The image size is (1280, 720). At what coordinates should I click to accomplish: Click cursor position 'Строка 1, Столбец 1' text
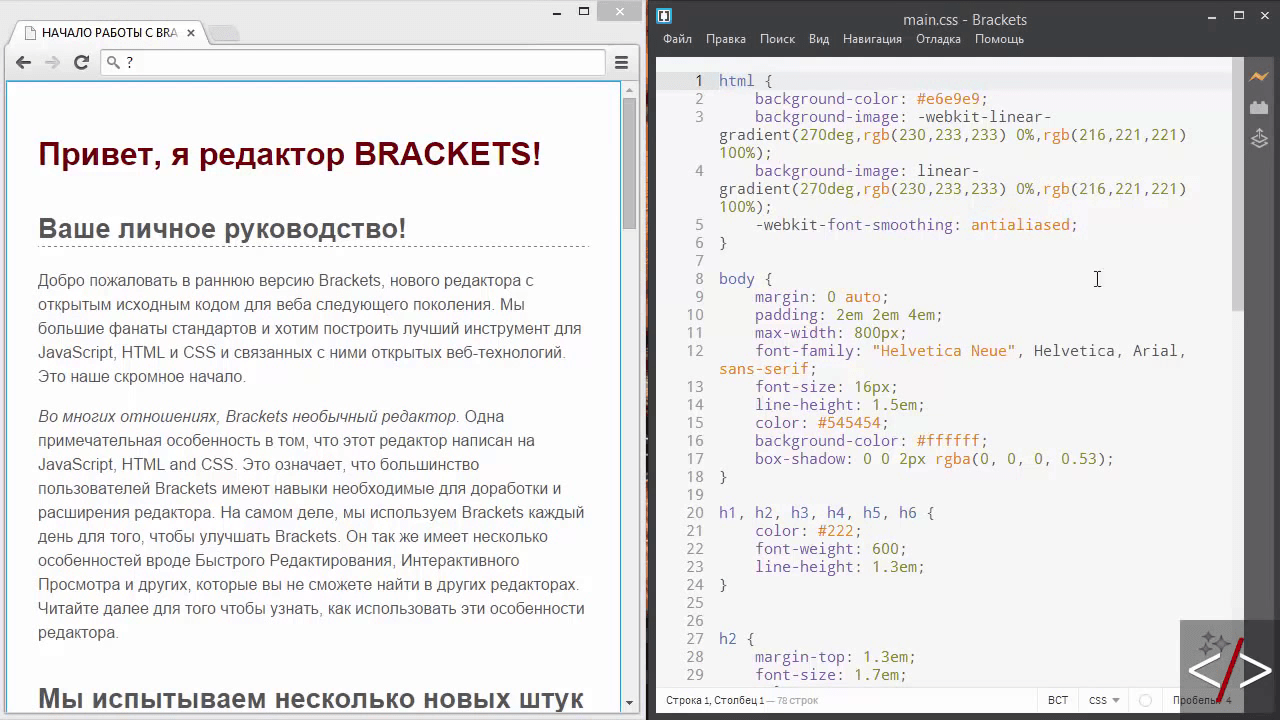(717, 700)
